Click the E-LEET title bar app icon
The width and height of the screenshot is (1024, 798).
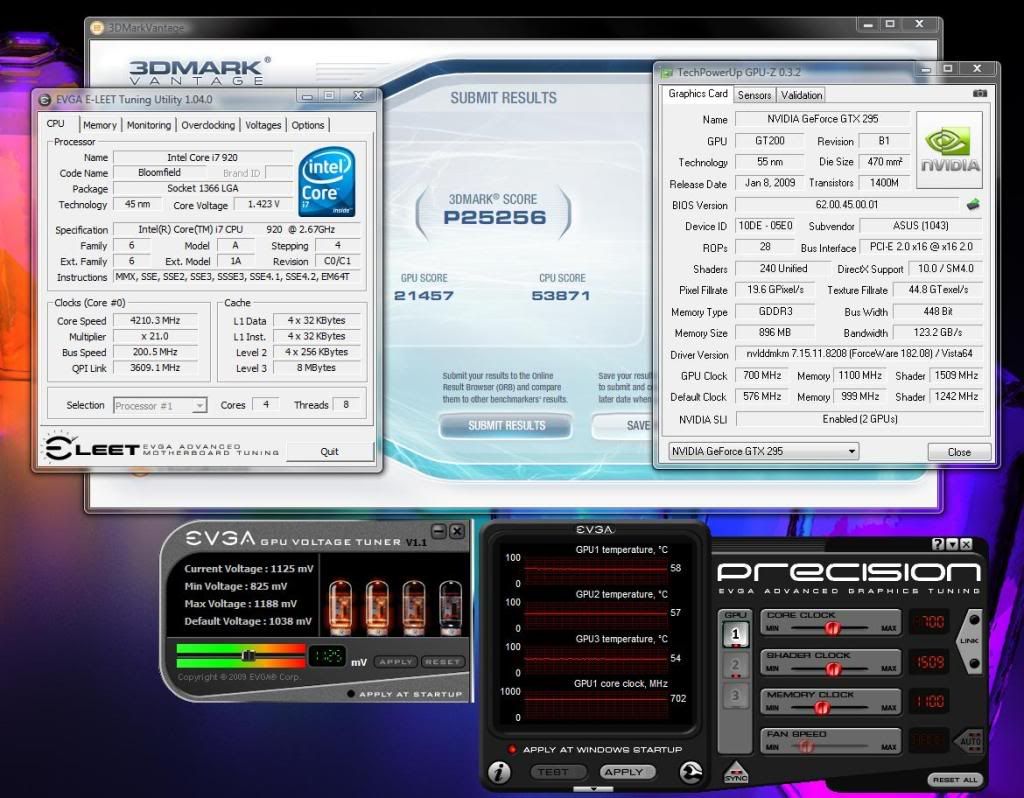[45, 100]
